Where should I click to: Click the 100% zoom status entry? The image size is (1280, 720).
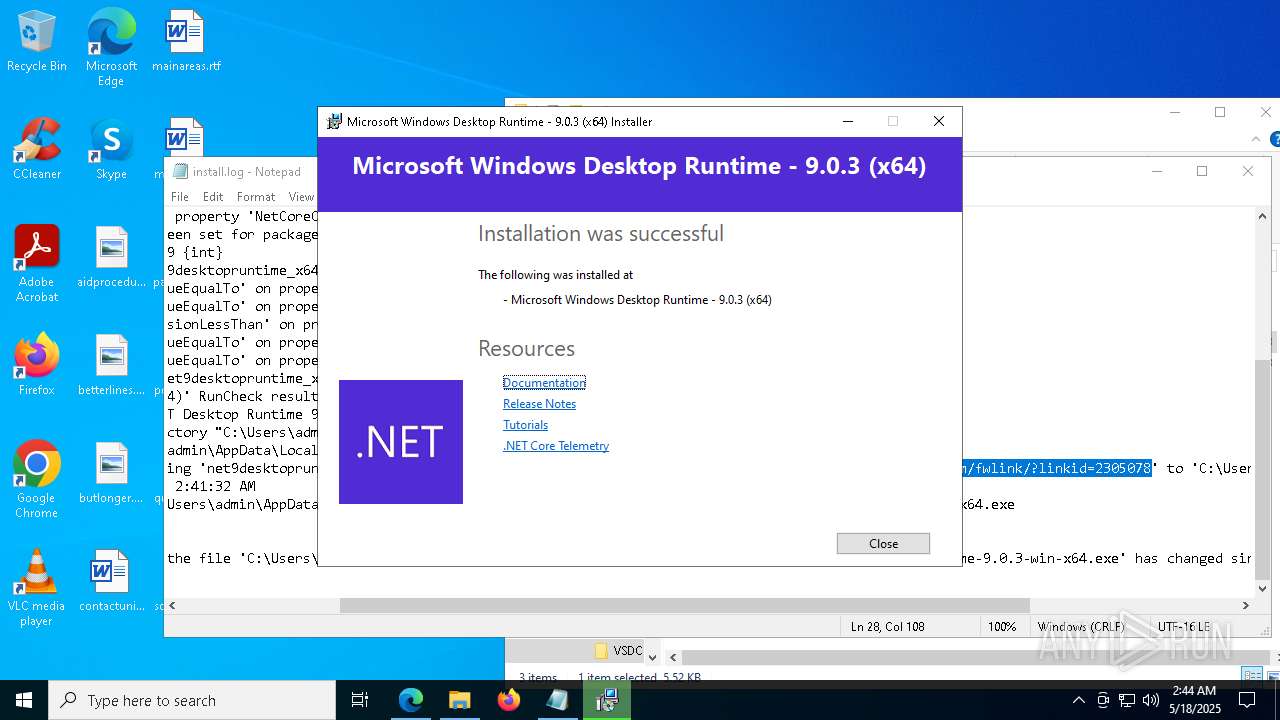click(1002, 626)
